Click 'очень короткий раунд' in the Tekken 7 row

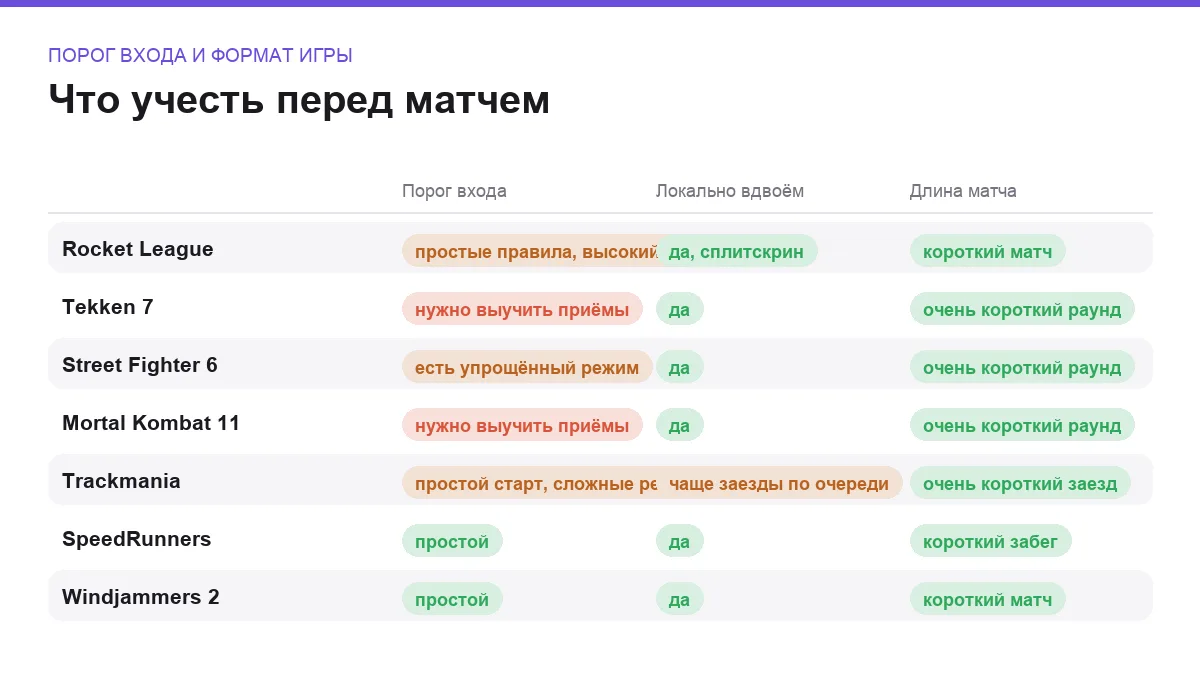(x=1022, y=309)
